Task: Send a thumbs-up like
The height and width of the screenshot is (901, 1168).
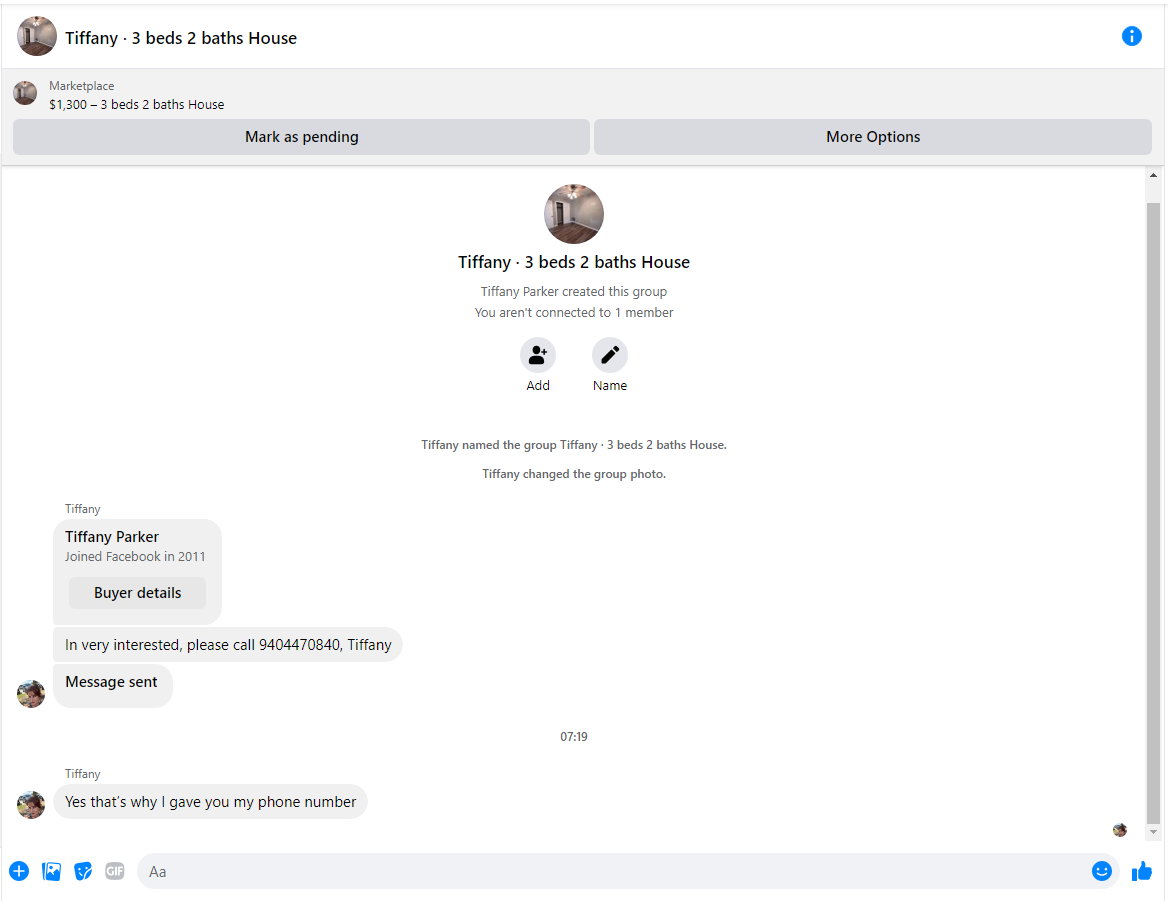Action: (x=1141, y=871)
